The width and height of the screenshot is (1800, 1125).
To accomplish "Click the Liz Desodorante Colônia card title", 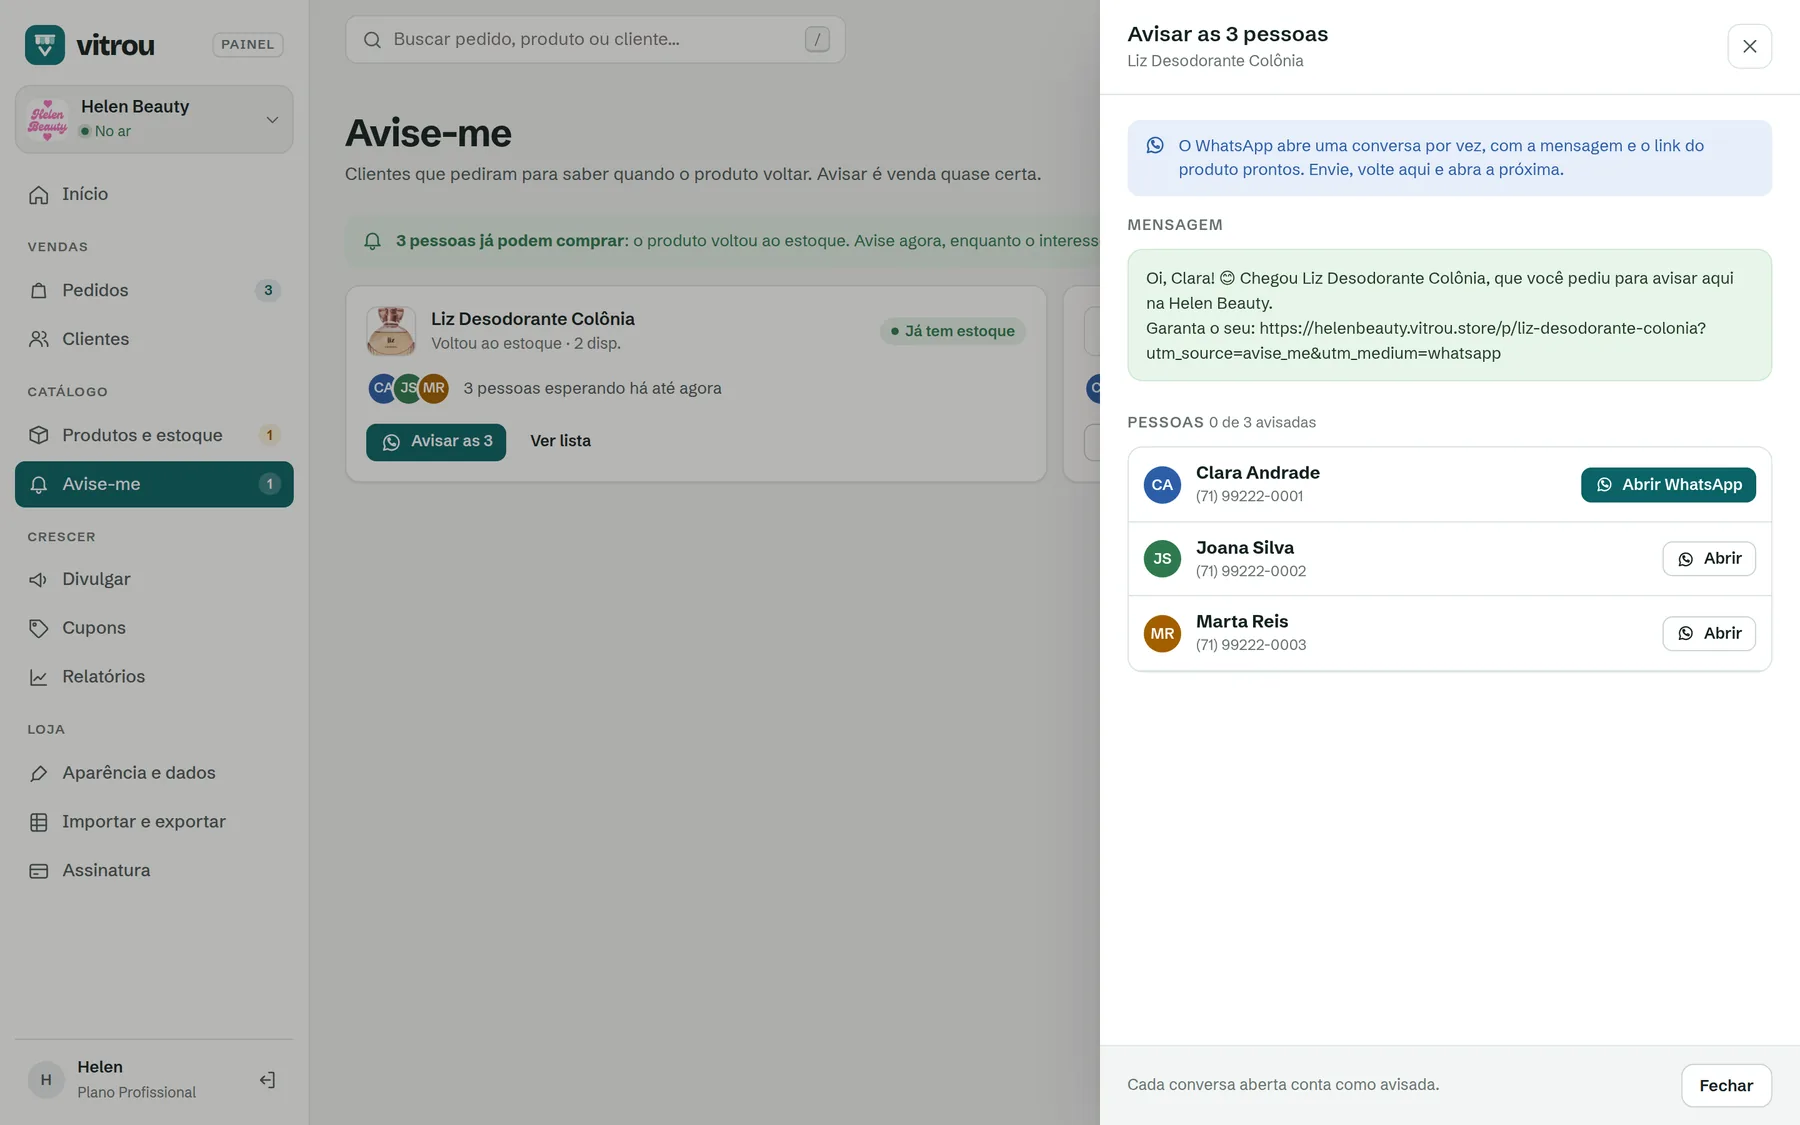I will click(533, 319).
